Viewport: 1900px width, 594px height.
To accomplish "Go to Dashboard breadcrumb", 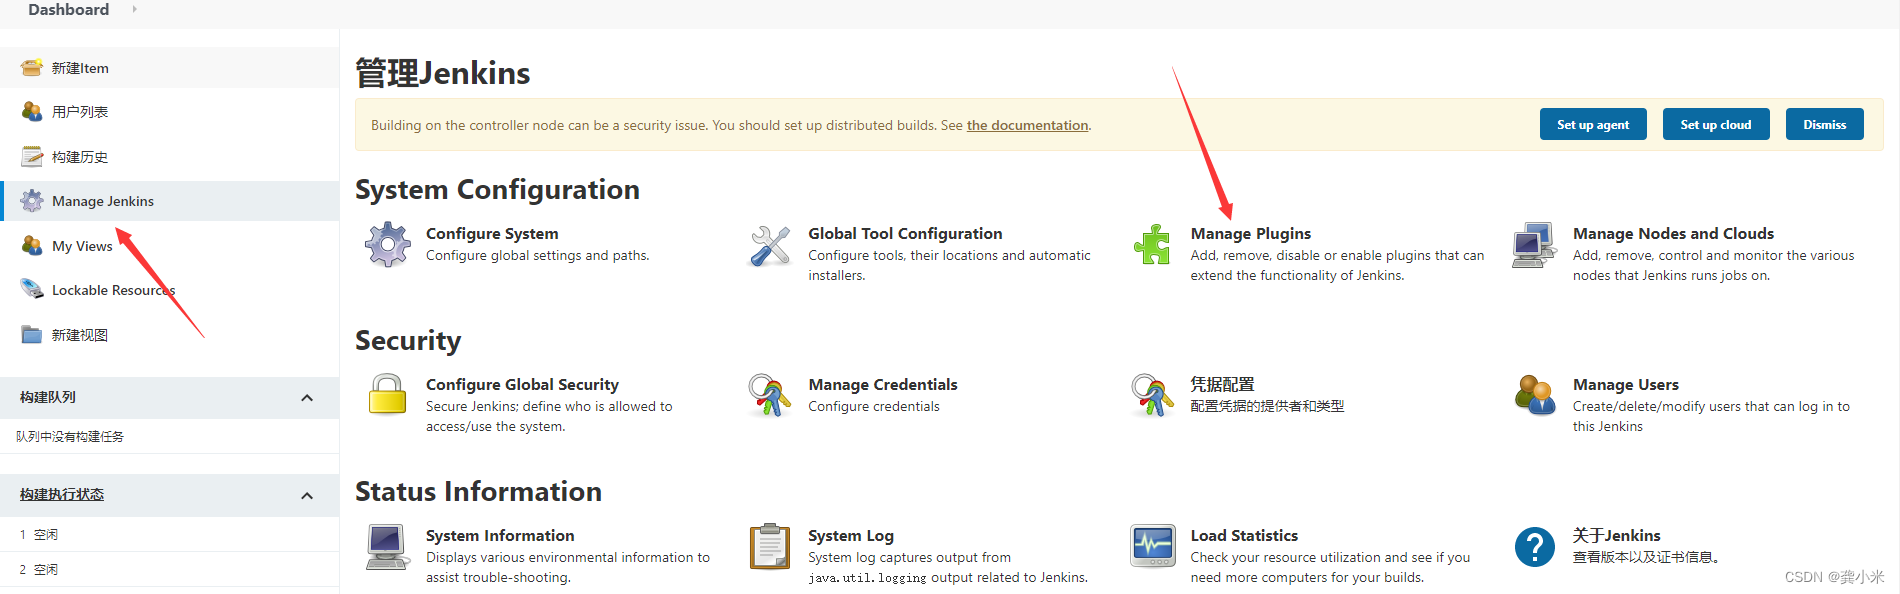I will click(68, 9).
